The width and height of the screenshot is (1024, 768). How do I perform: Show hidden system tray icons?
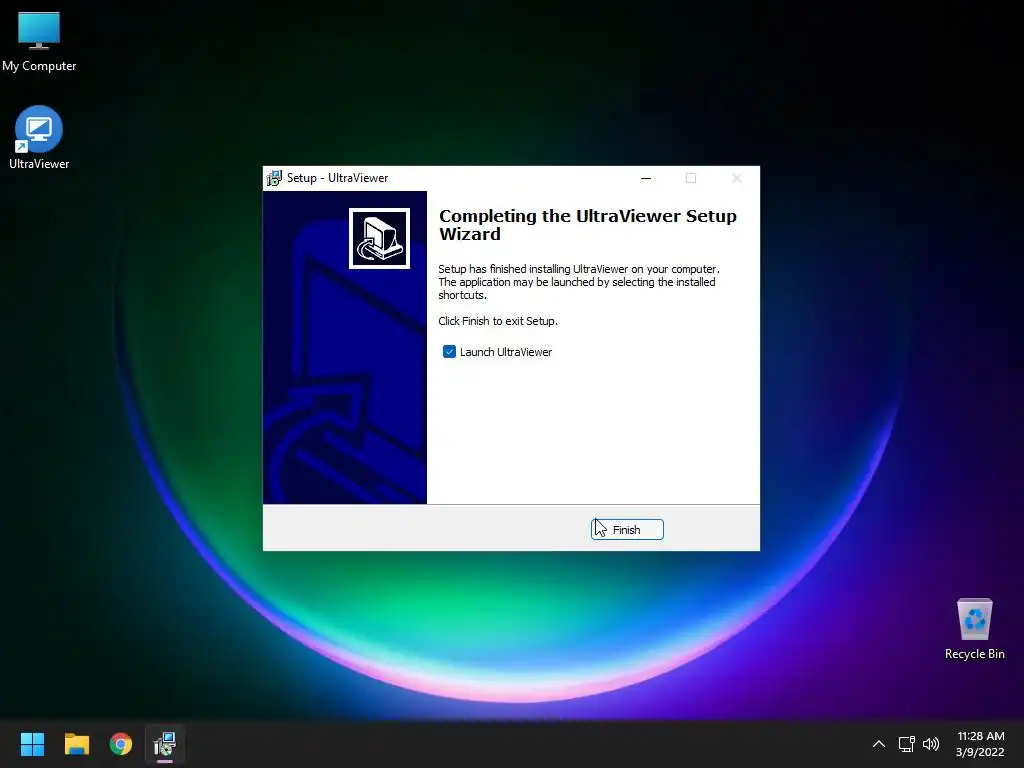point(879,744)
